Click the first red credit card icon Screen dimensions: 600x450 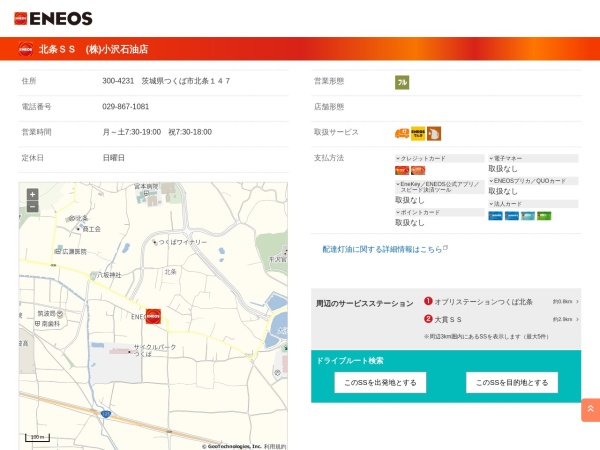(x=402, y=170)
